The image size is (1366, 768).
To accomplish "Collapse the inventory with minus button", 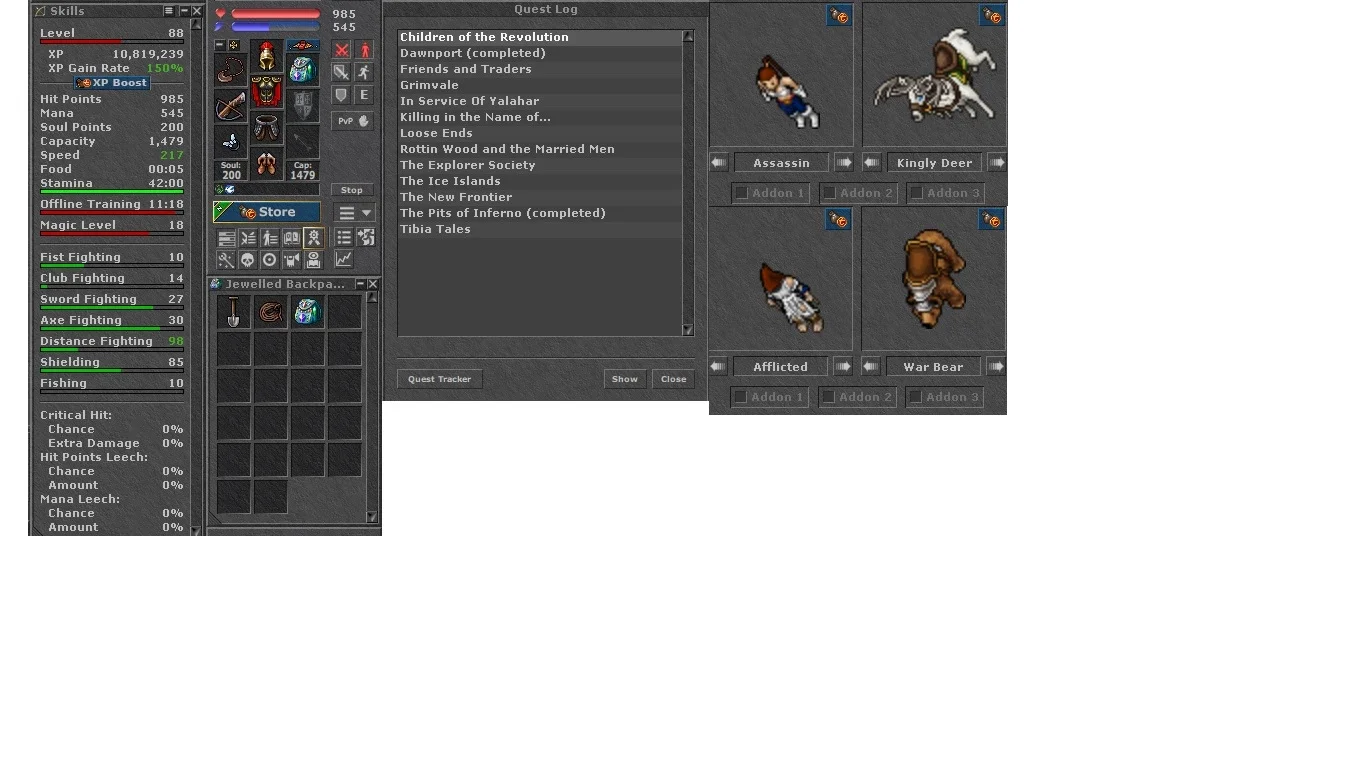I will [220, 45].
